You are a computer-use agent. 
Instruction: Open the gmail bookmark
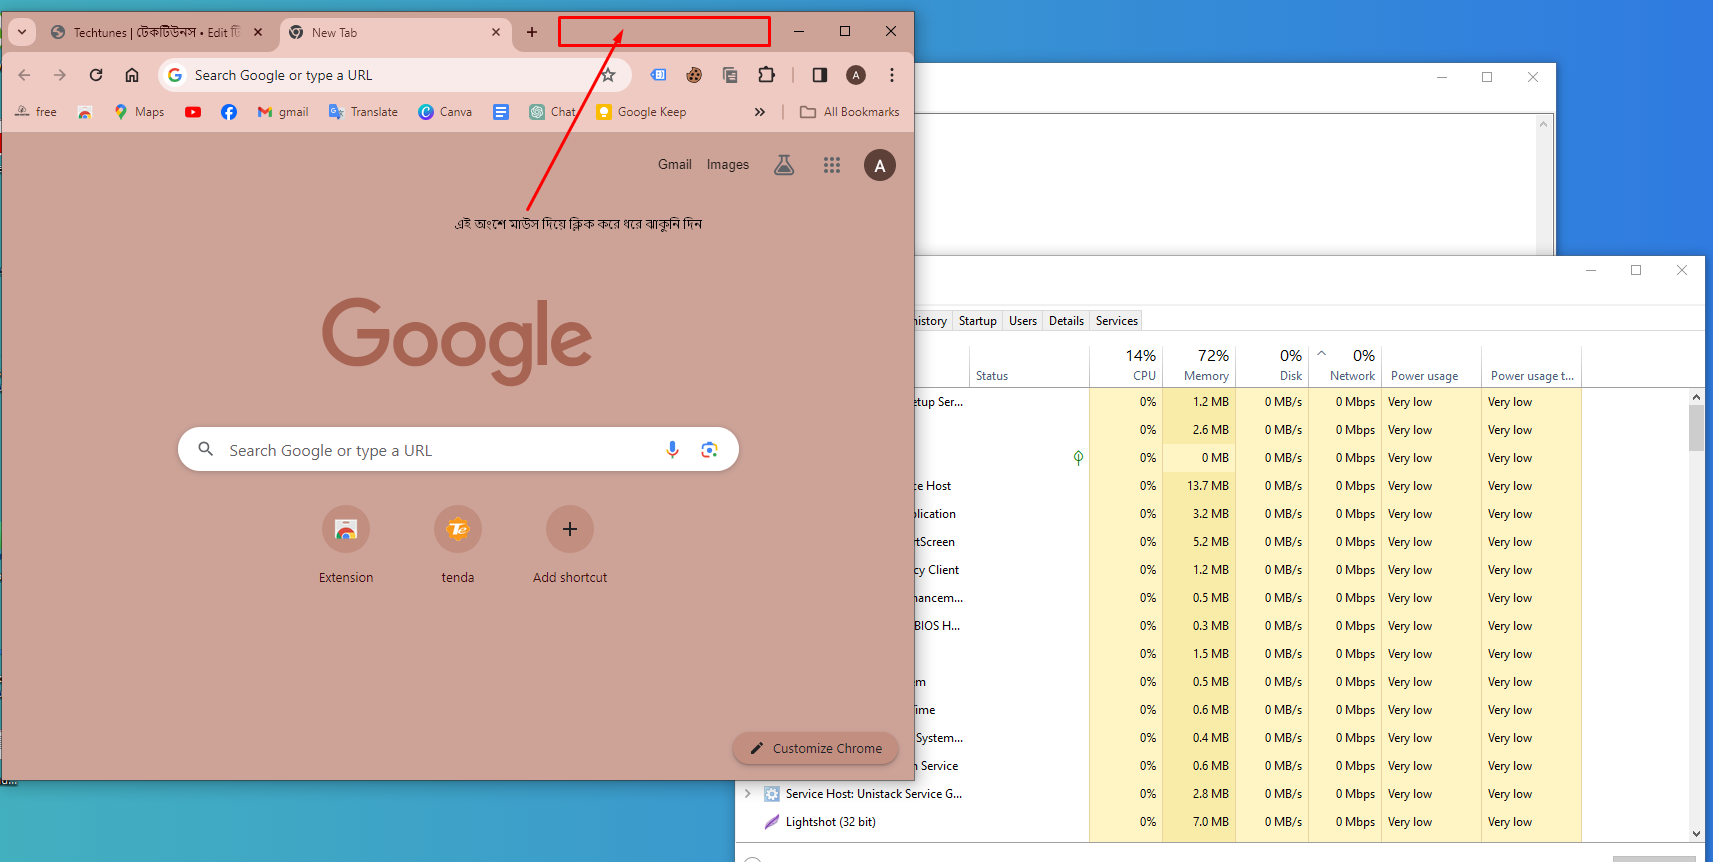tap(283, 112)
